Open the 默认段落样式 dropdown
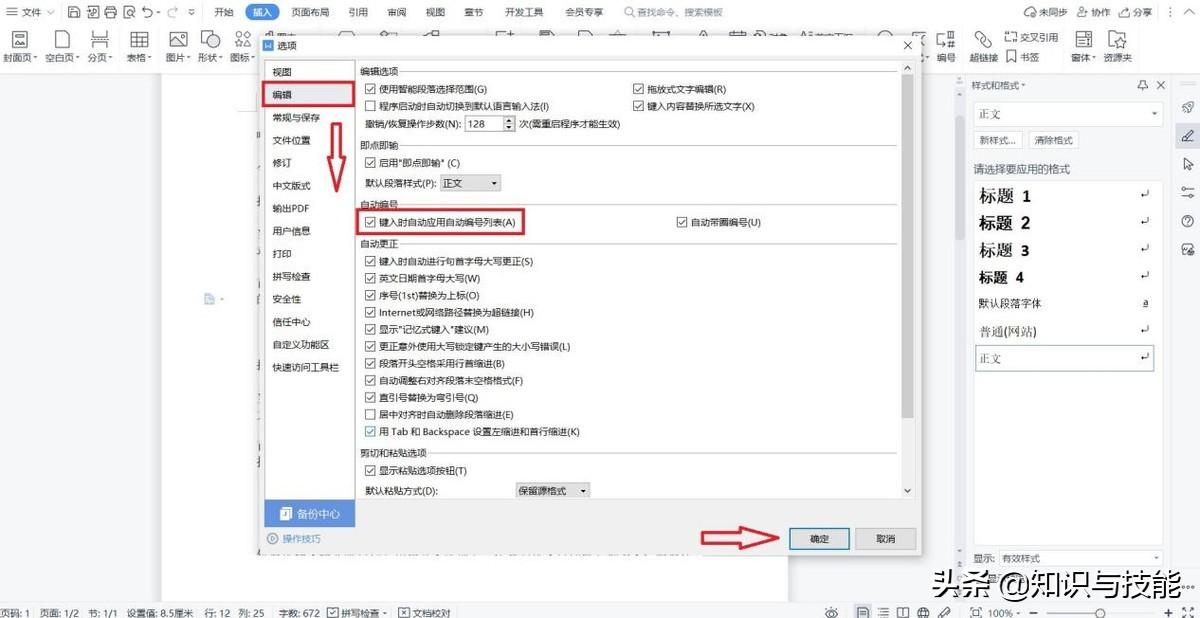Viewport: 1200px width, 618px height. 470,182
